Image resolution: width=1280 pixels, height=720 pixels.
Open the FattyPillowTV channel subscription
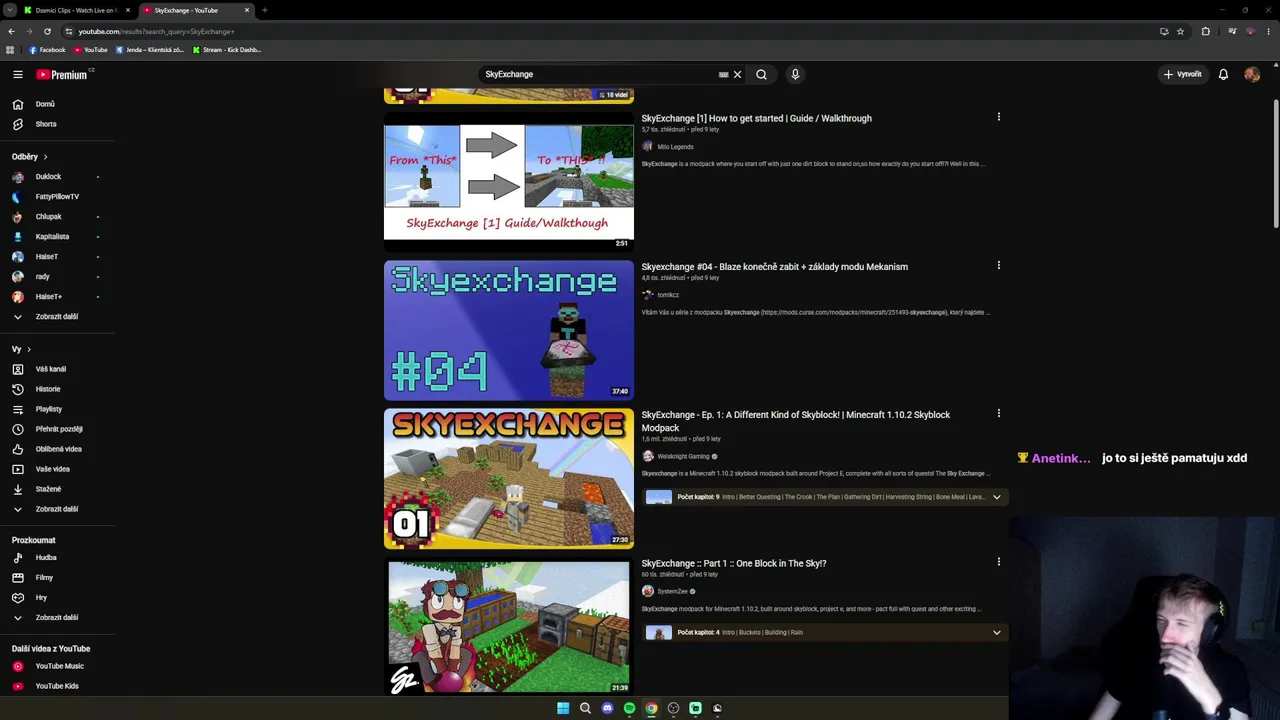pyautogui.click(x=58, y=197)
